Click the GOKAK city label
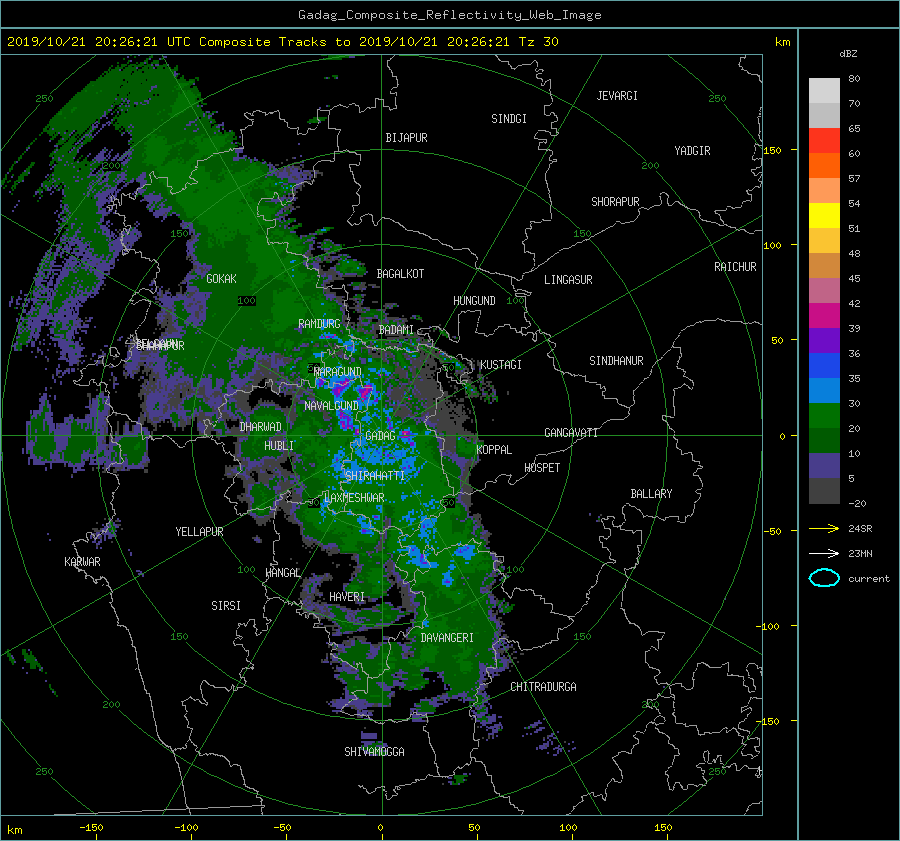The image size is (900, 841). [221, 278]
